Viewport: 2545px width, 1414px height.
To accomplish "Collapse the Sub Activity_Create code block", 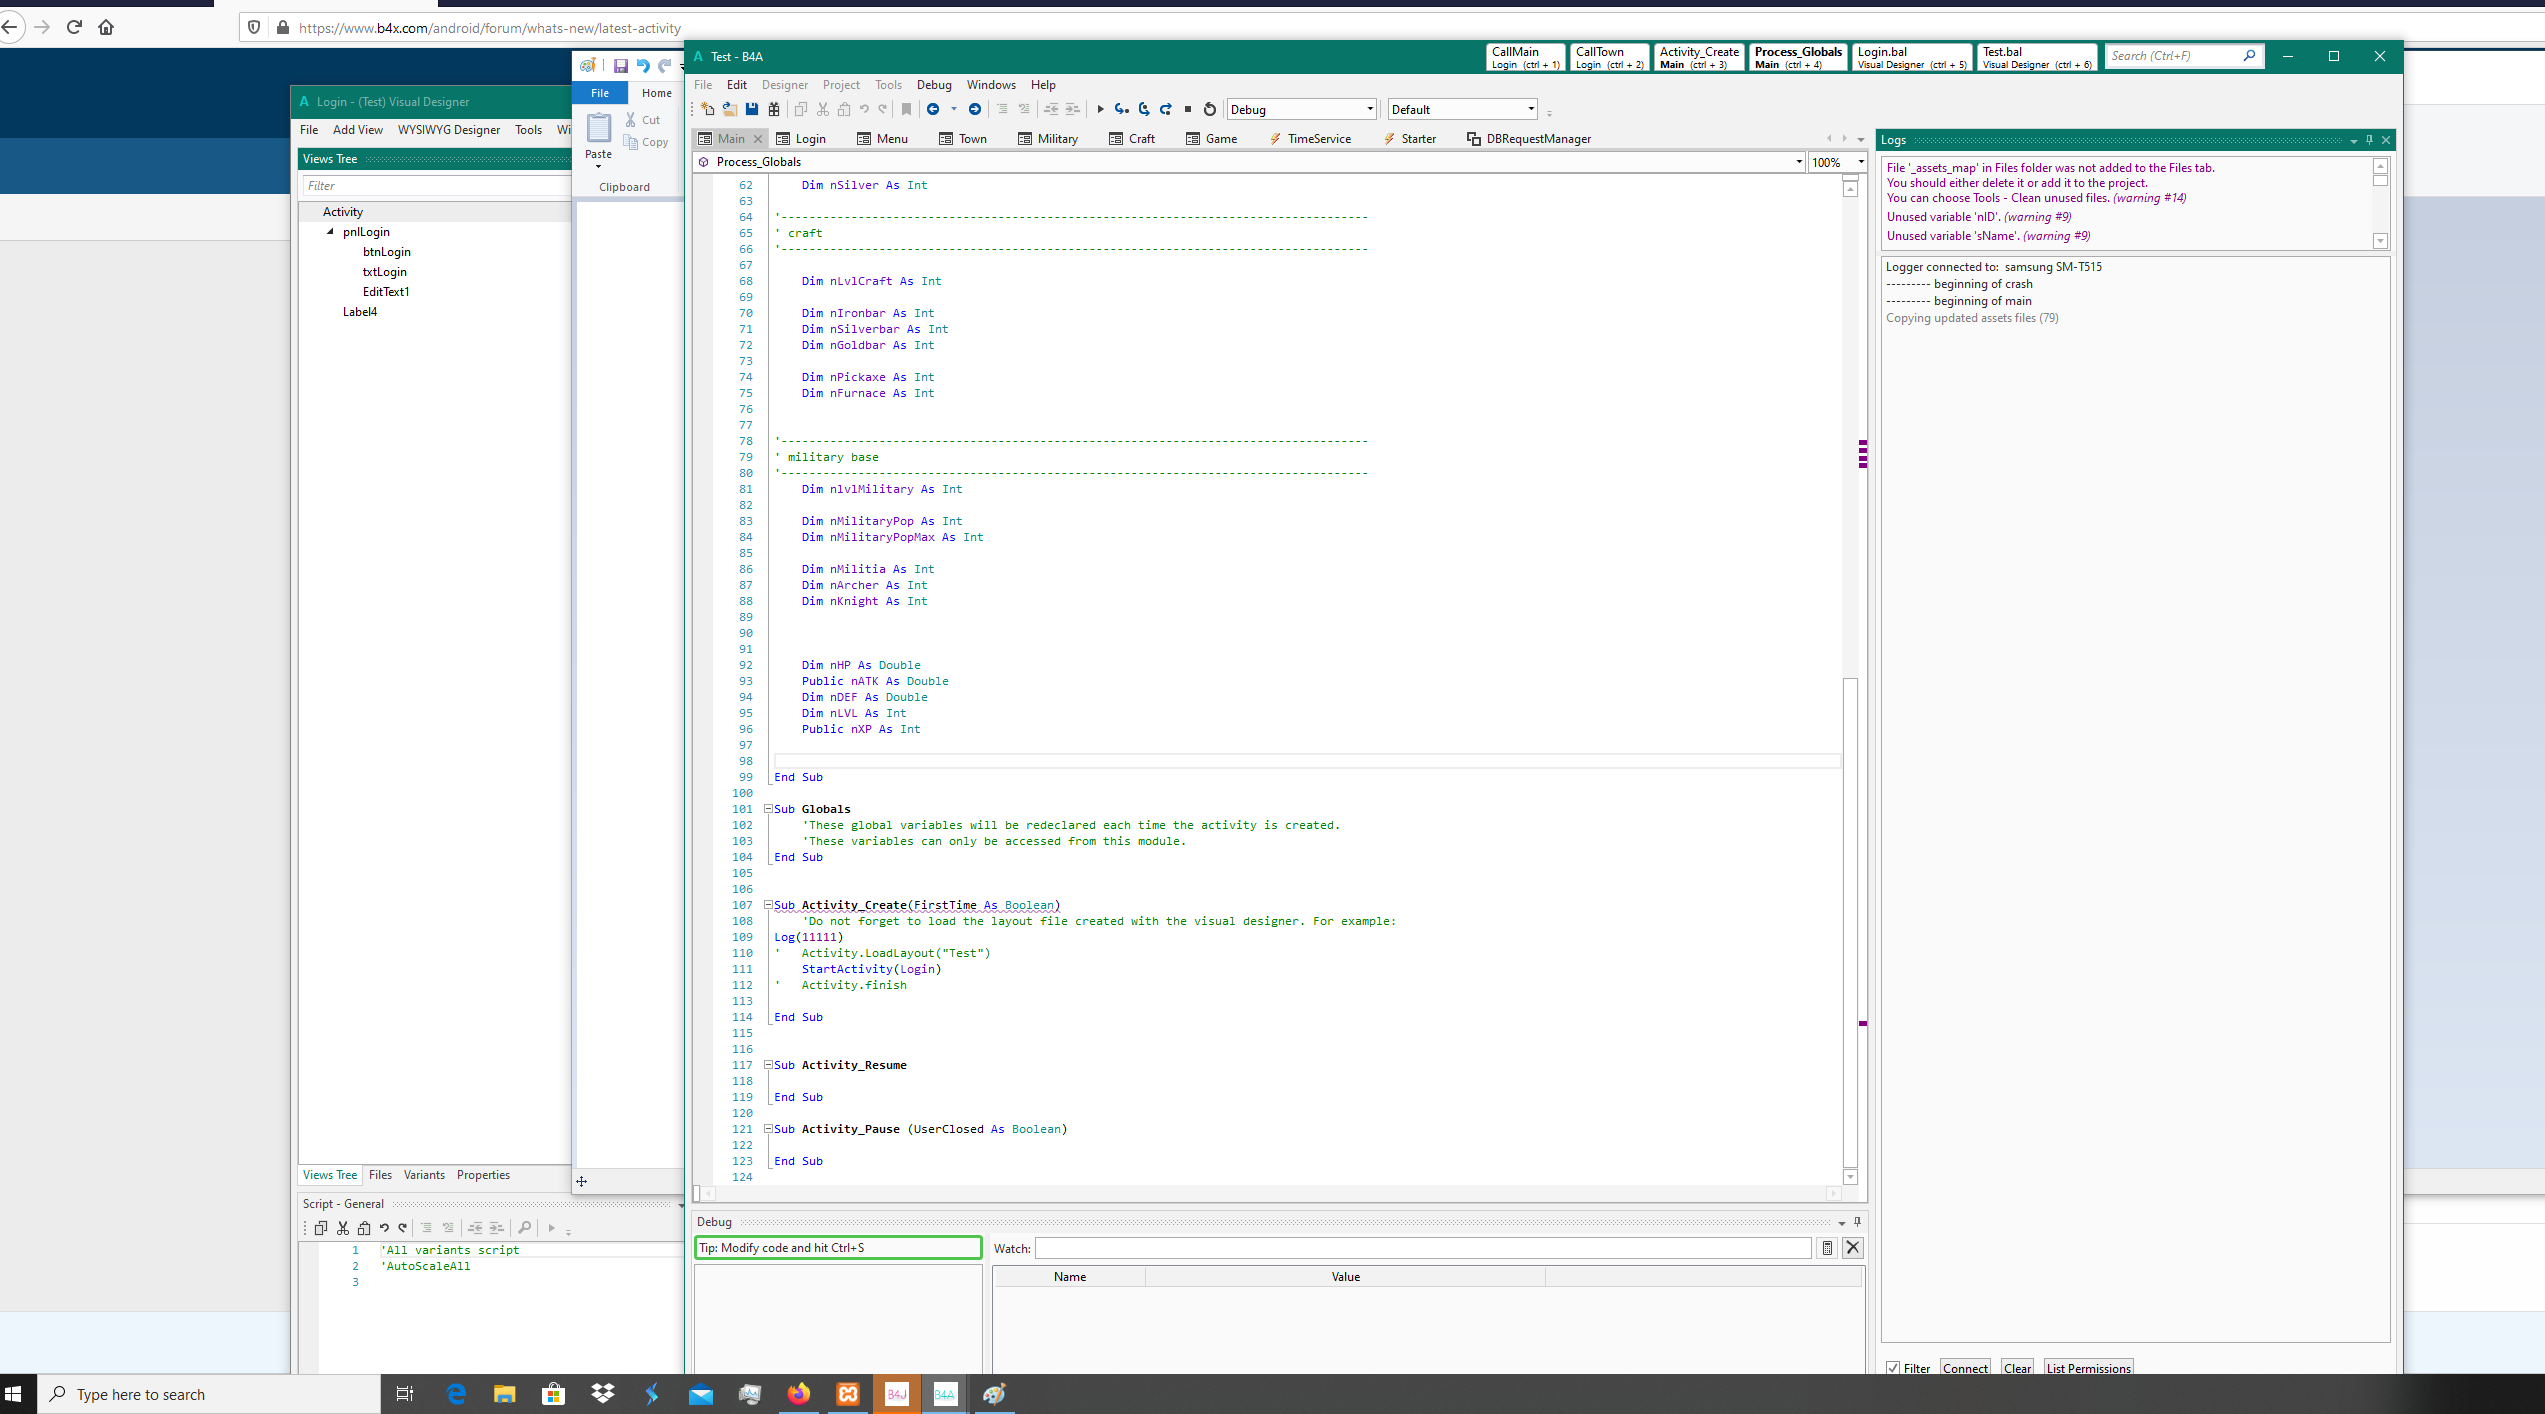I will pyautogui.click(x=768, y=905).
